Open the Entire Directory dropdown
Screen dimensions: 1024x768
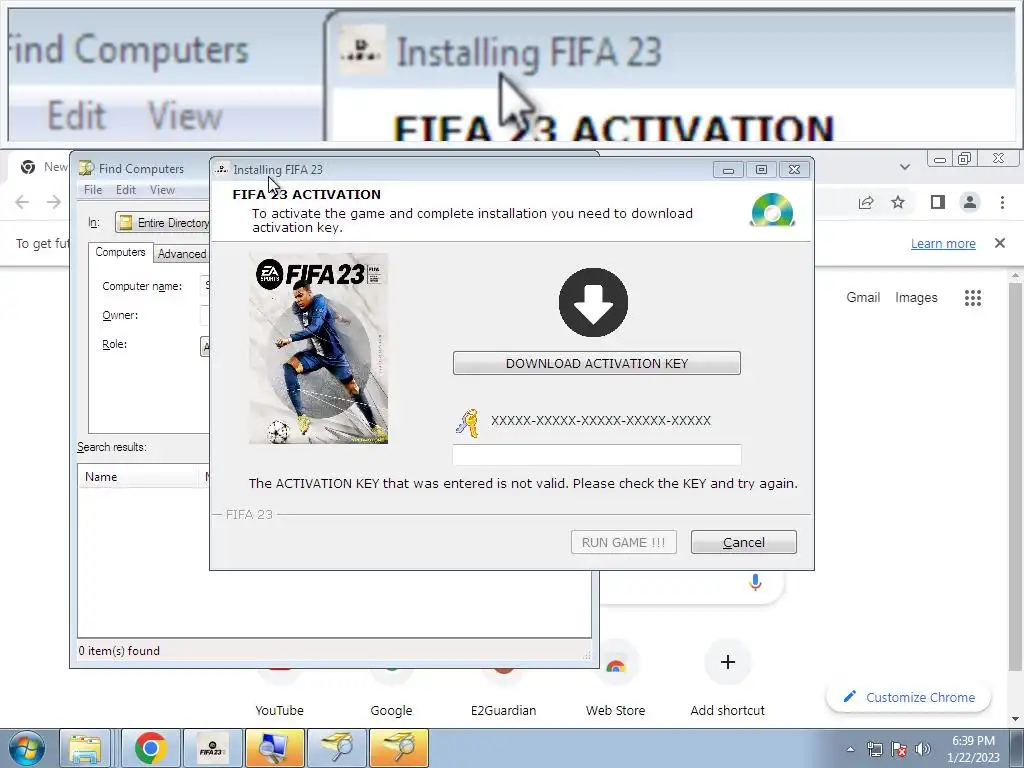click(x=163, y=223)
